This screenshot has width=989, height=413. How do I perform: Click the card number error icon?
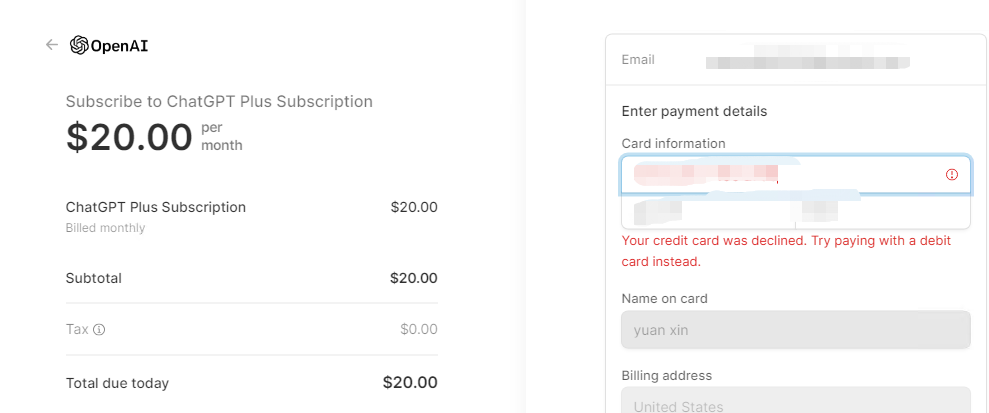click(951, 175)
